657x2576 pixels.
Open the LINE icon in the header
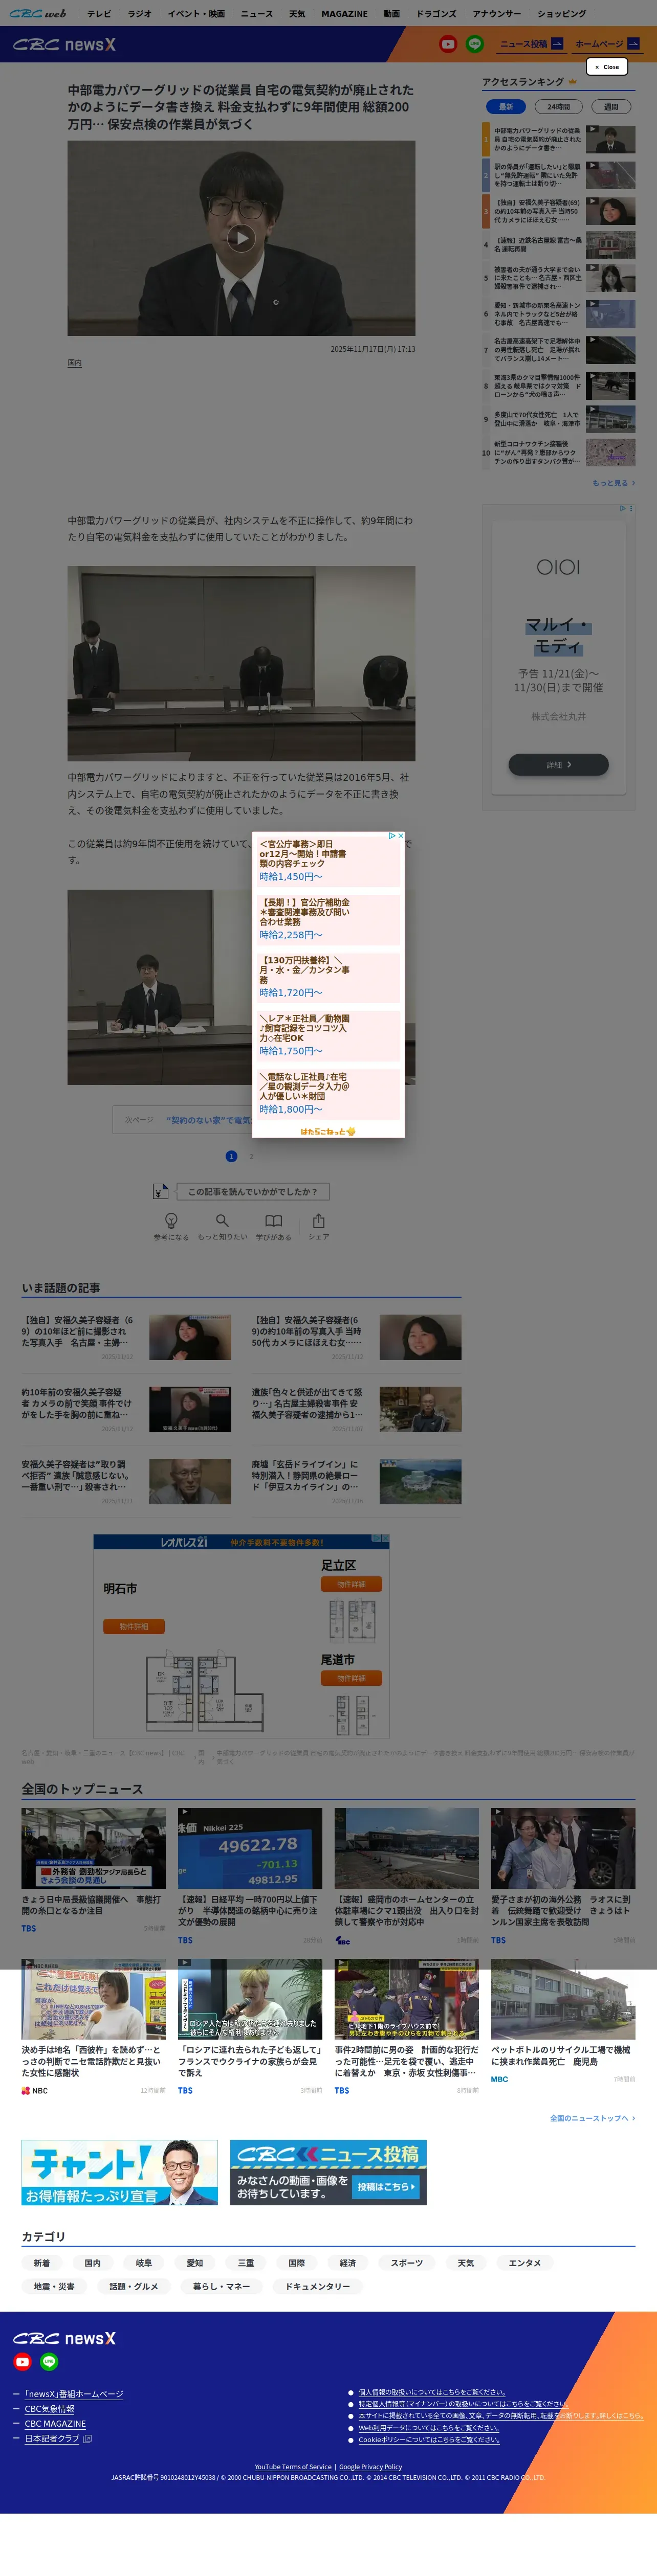point(474,44)
